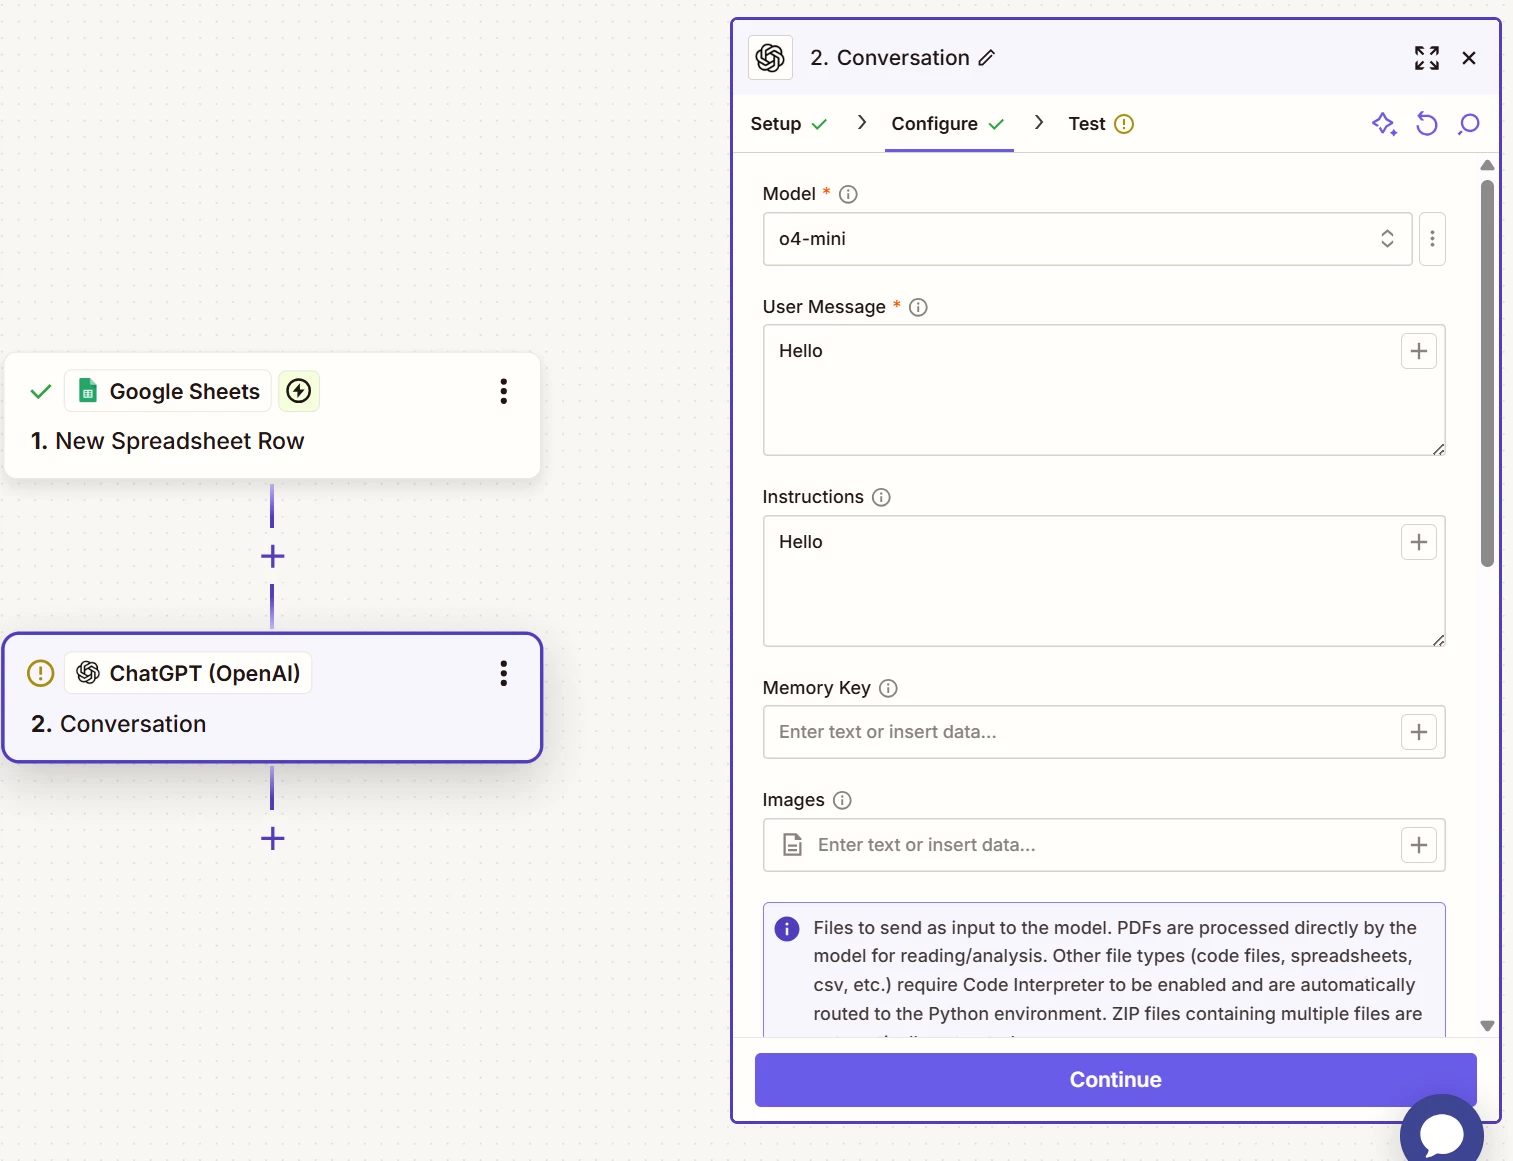The image size is (1513, 1161).
Task: Close the Conversation step panel
Action: pyautogui.click(x=1469, y=58)
